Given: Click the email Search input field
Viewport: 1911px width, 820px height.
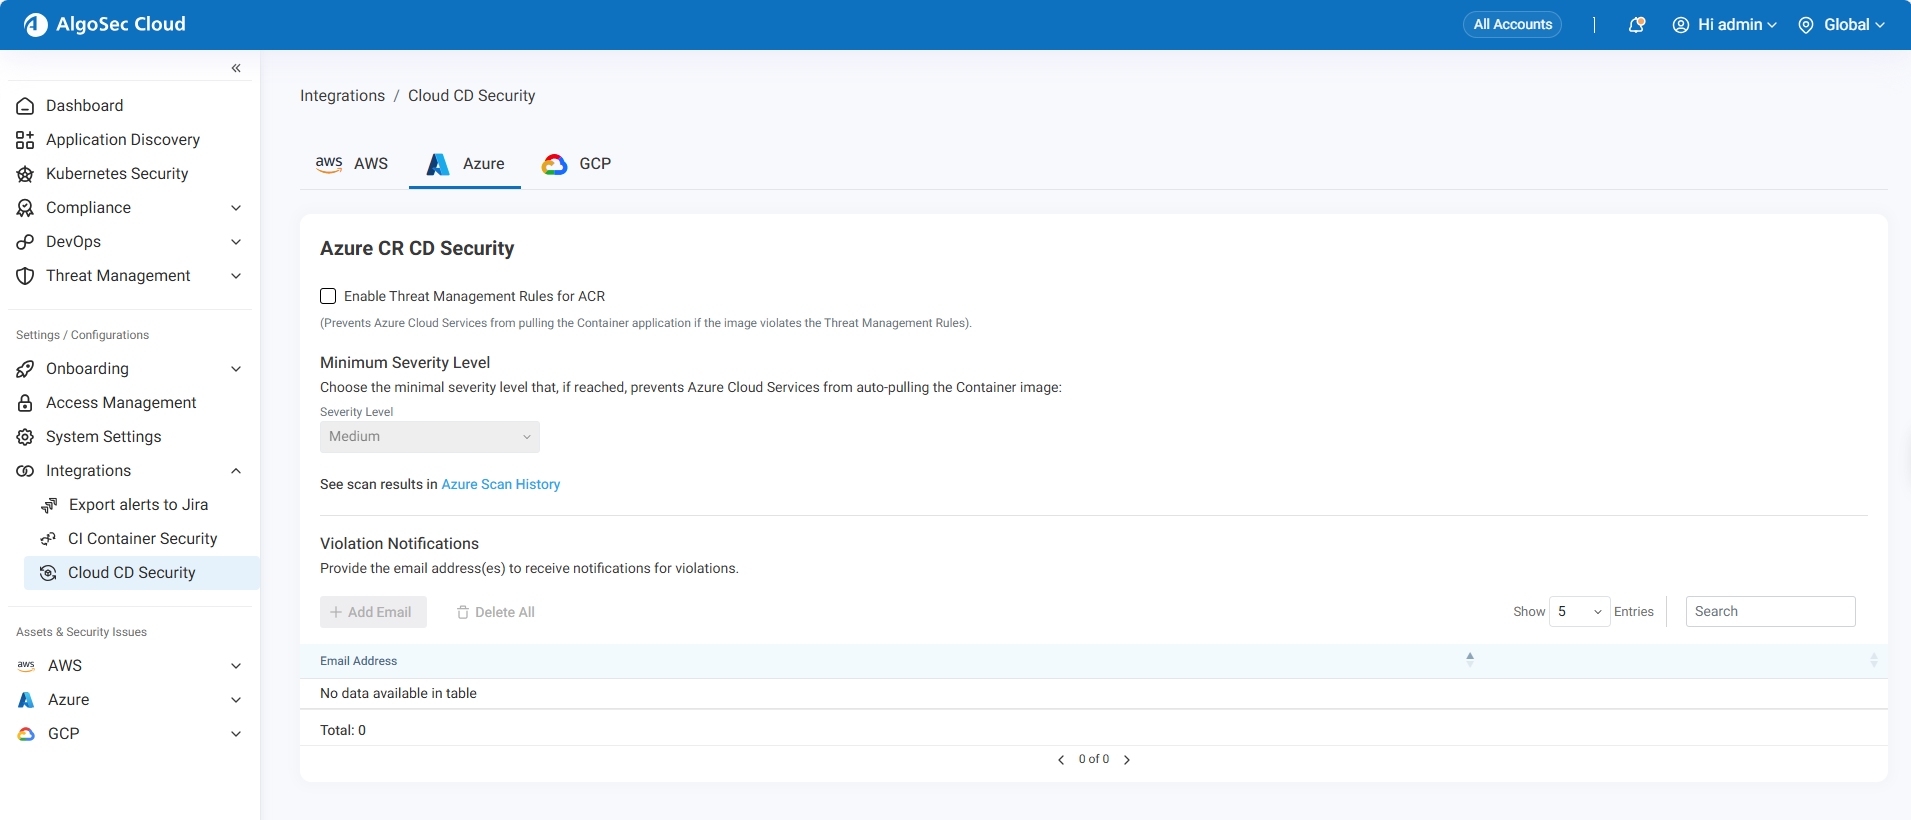Looking at the screenshot, I should [1770, 612].
